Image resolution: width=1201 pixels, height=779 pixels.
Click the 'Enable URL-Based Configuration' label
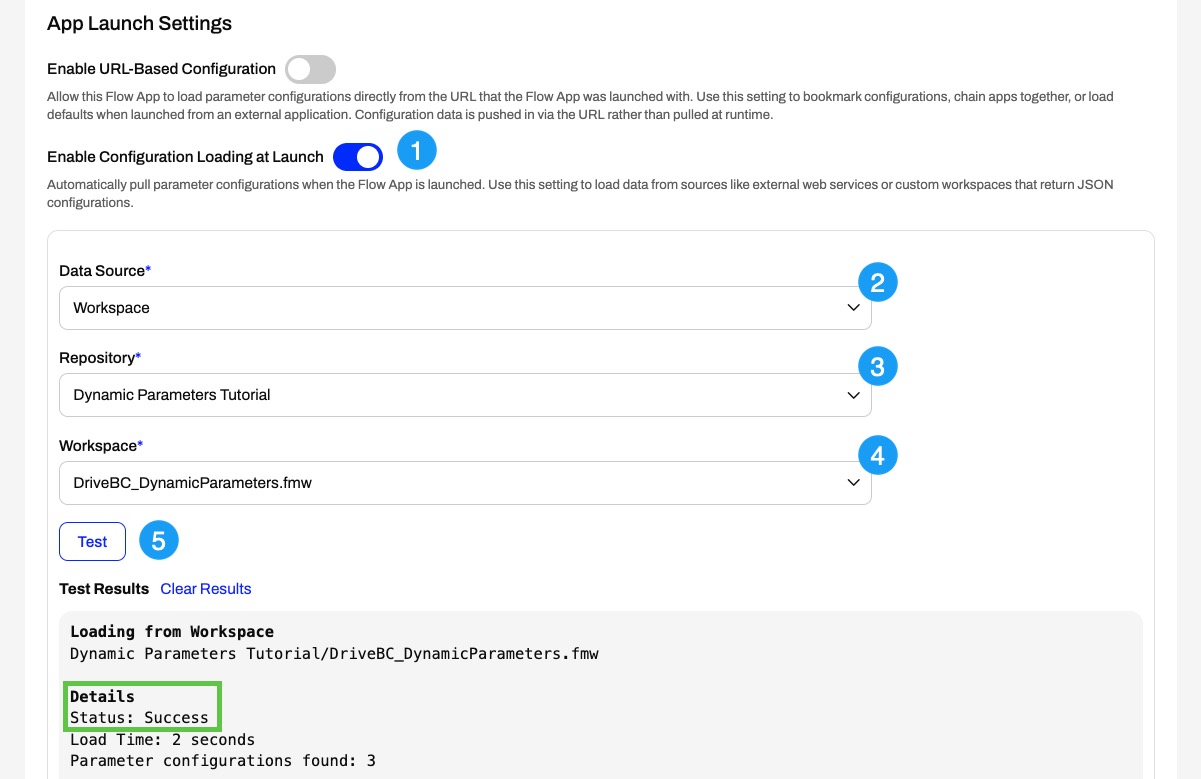(x=161, y=69)
